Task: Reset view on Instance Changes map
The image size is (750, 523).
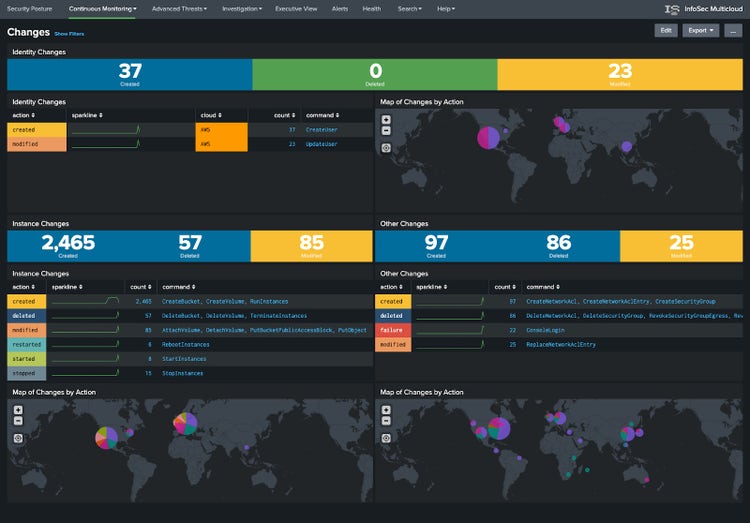Action: click(x=18, y=437)
